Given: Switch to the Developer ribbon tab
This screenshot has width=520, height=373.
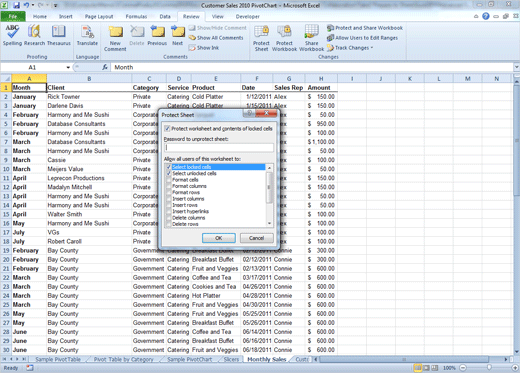Looking at the screenshot, I should pos(247,16).
